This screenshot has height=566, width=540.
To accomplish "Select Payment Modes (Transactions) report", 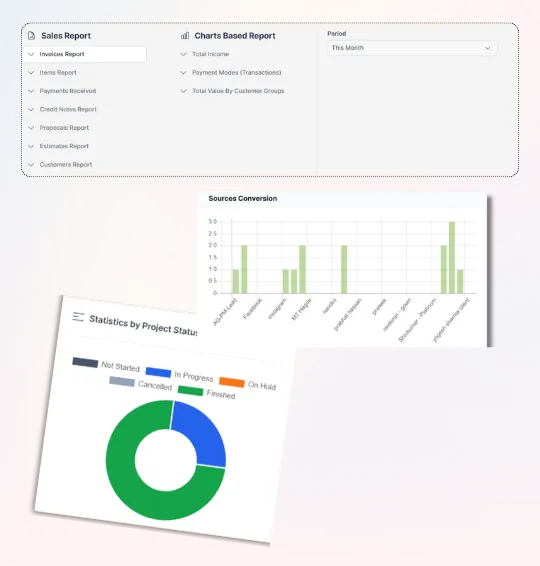I will point(237,73).
